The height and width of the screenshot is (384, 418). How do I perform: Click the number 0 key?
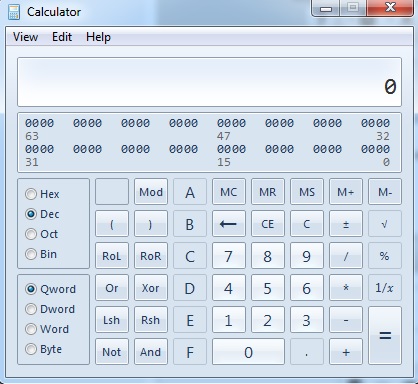pos(248,352)
